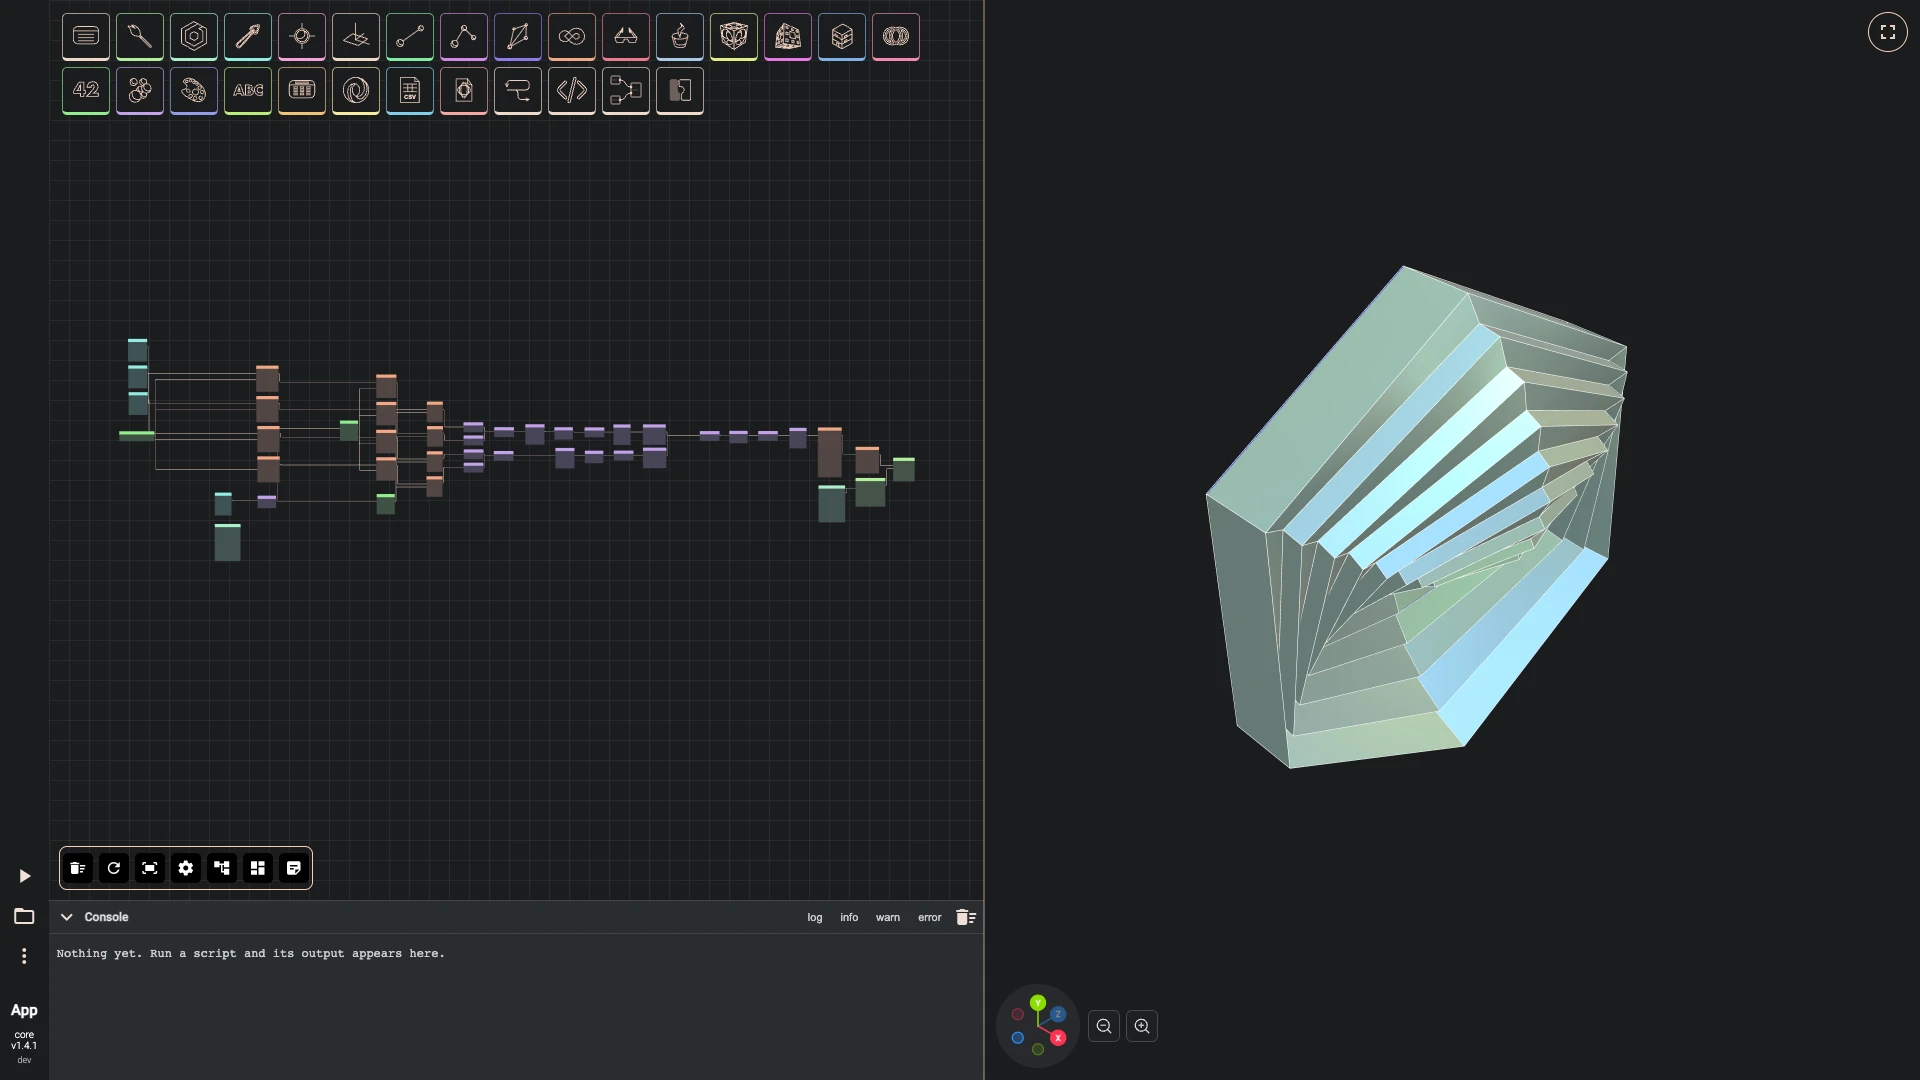This screenshot has width=1920, height=1080.
Task: Open the file folder in sidebar
Action: [x=24, y=916]
